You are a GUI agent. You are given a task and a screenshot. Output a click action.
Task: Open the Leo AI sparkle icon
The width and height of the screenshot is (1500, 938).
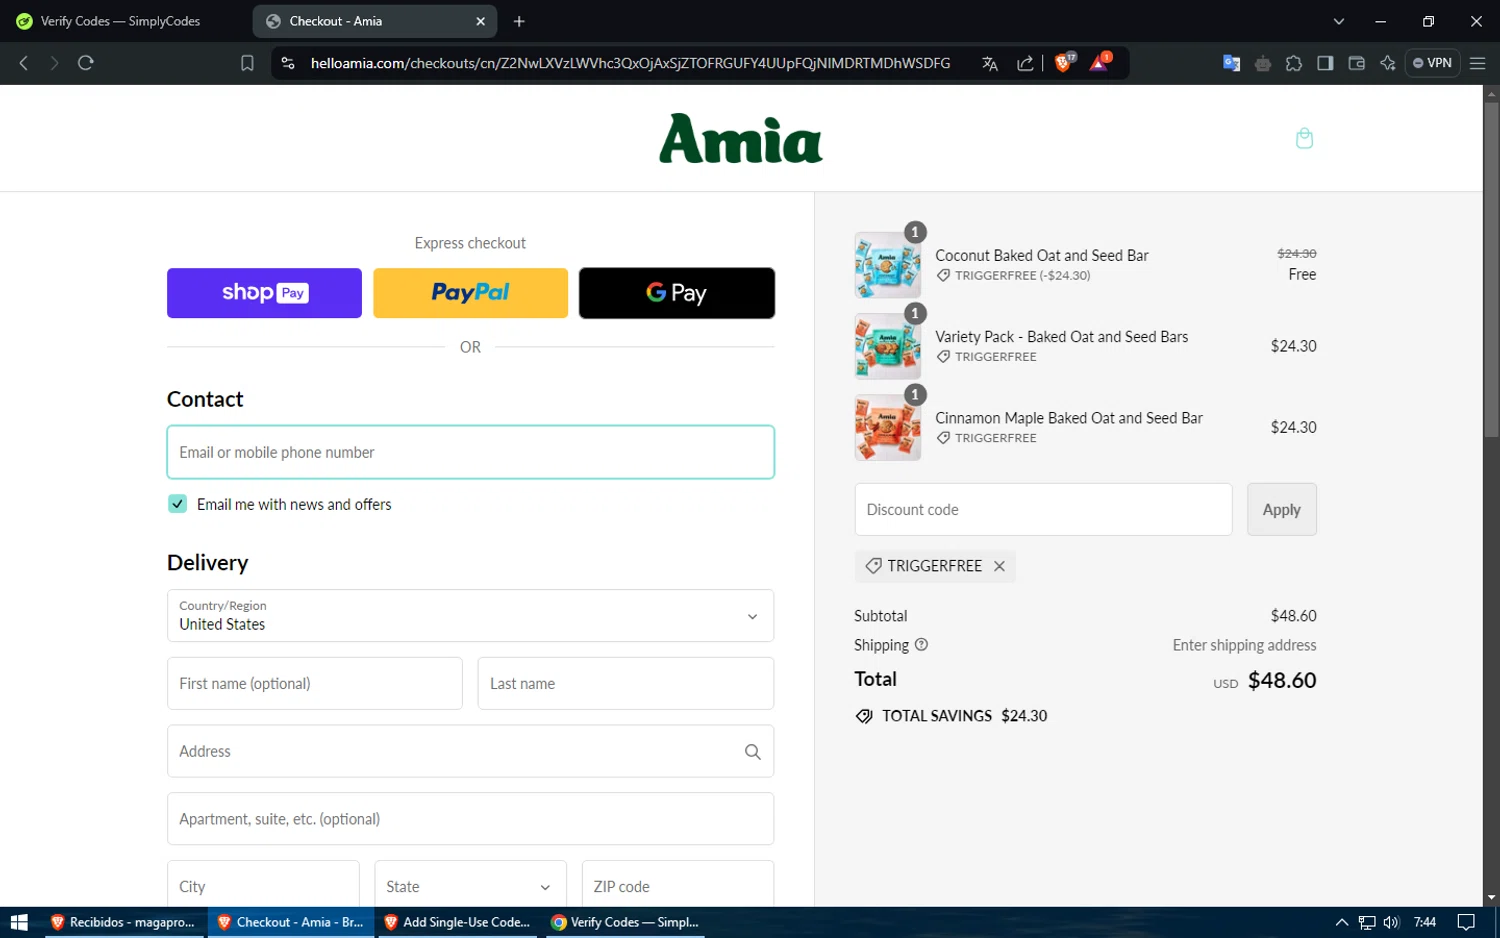[x=1387, y=63]
